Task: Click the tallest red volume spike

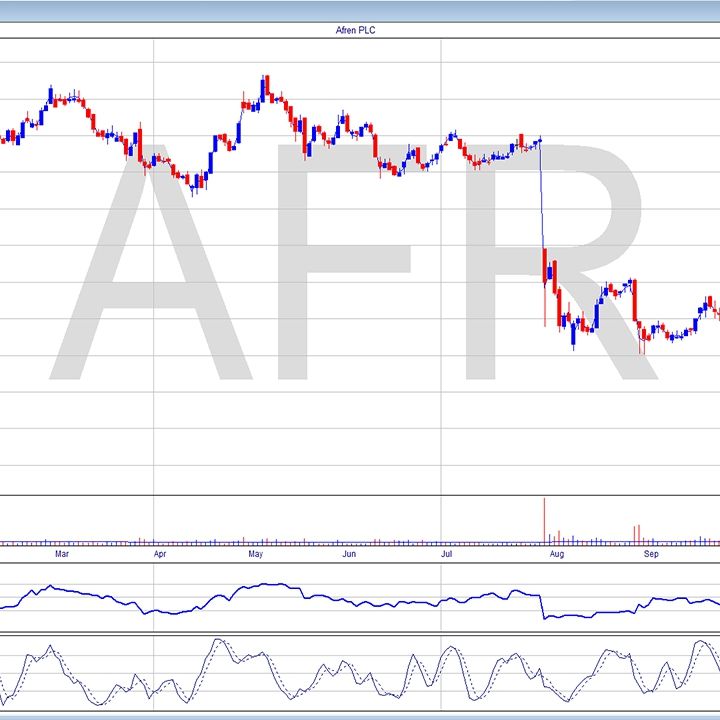Action: click(544, 520)
